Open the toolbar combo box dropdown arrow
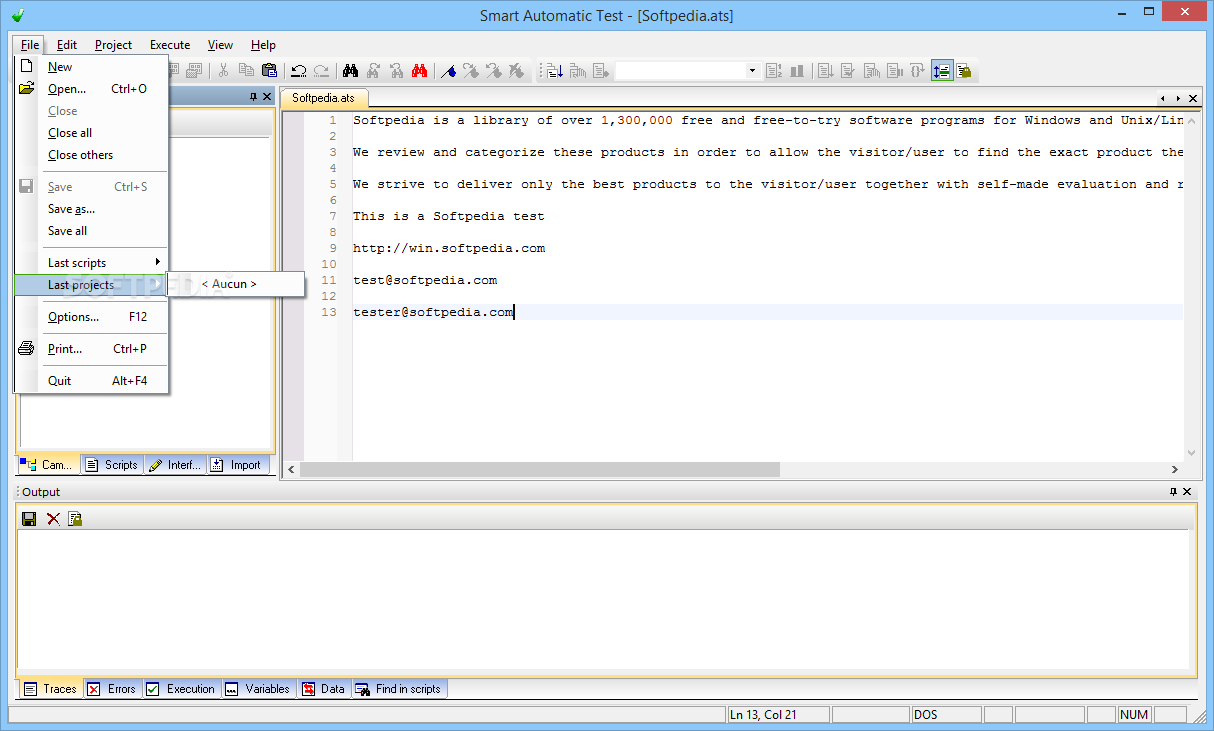1214x731 pixels. [752, 70]
